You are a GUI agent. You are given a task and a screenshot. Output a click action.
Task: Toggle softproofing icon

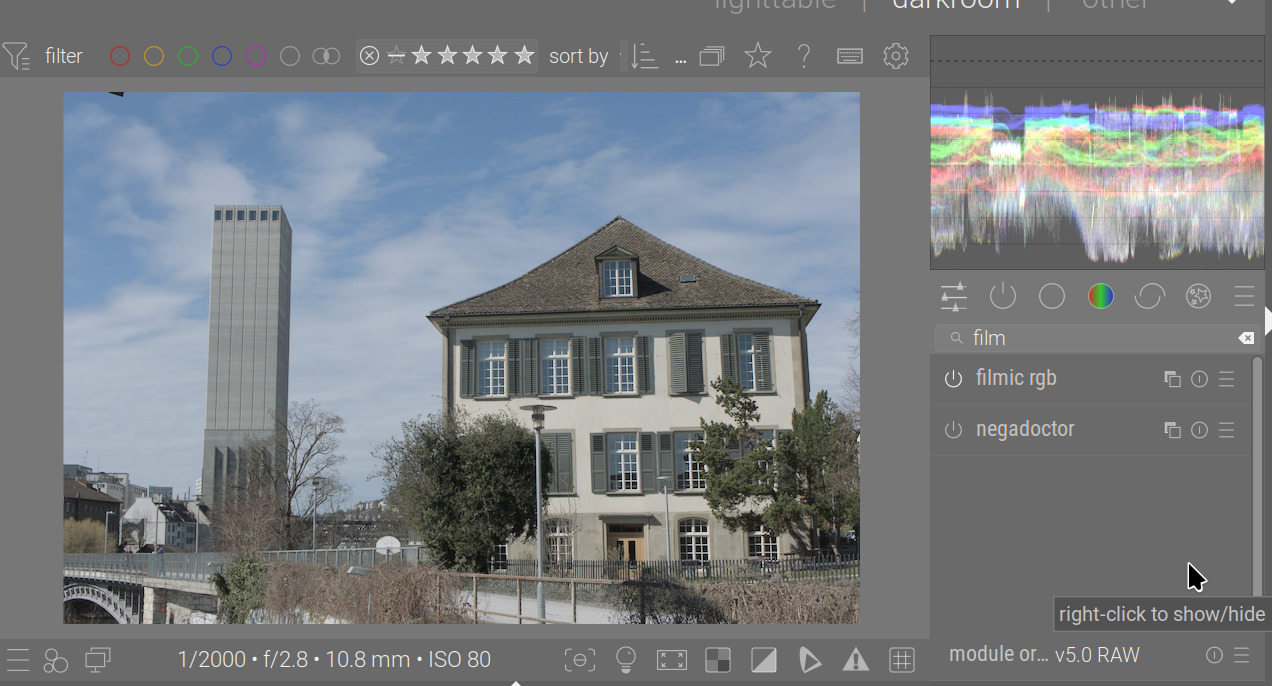[810, 660]
